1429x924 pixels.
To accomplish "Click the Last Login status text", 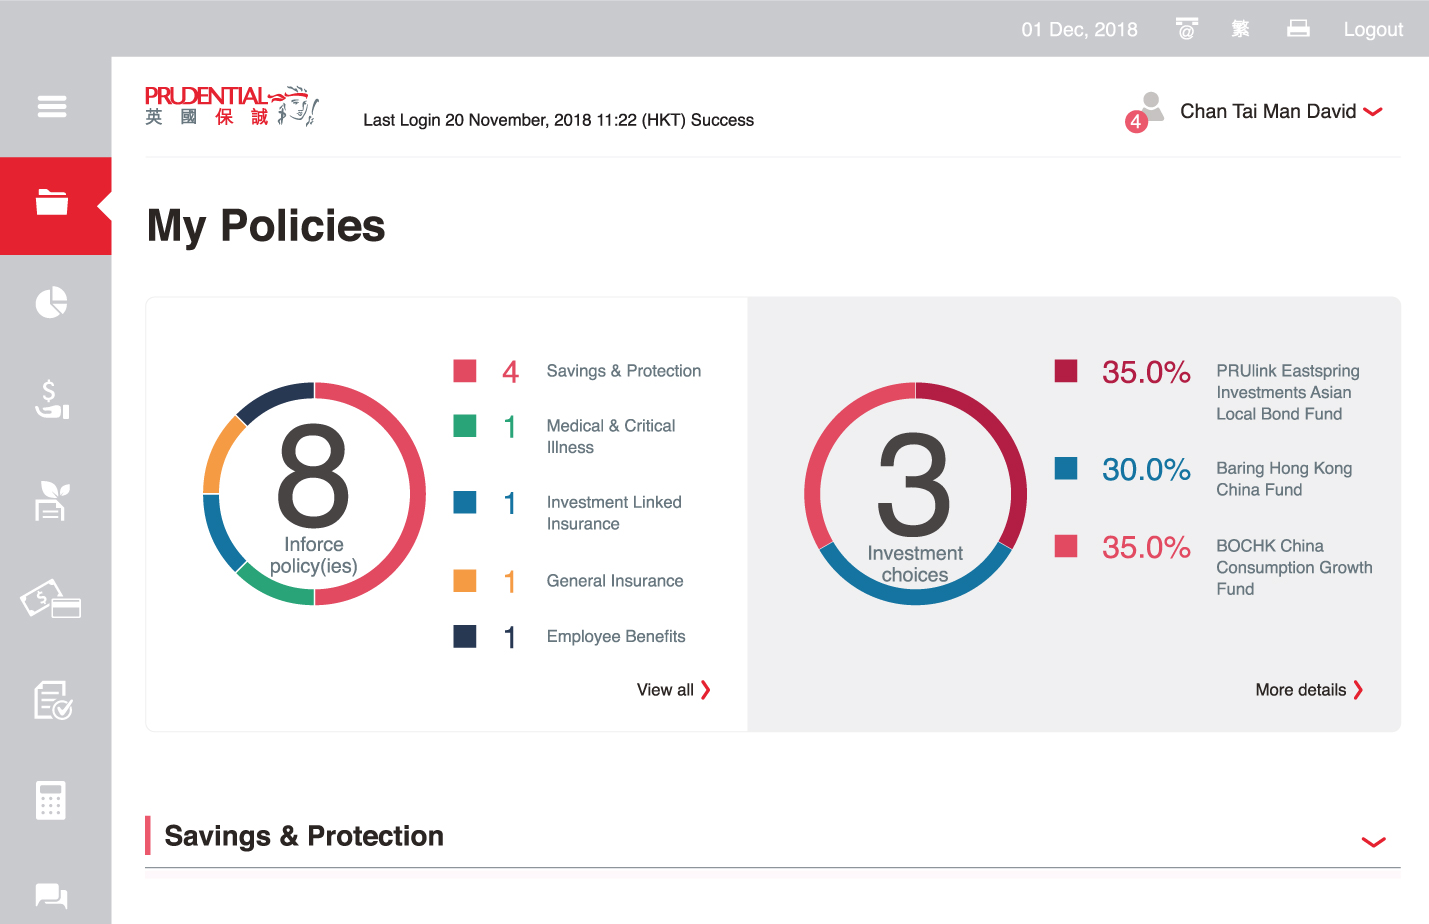I will click(558, 120).
